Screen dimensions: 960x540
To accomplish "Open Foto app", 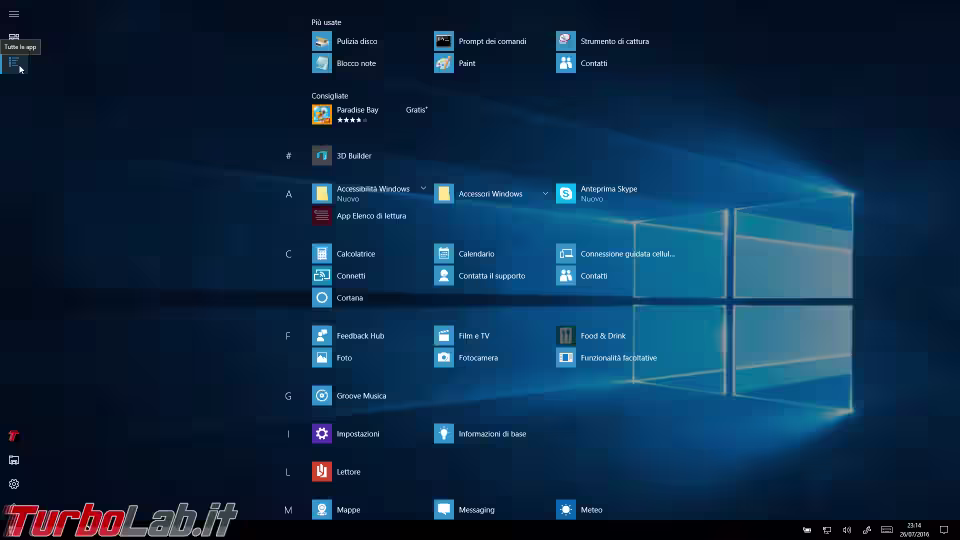I will [x=332, y=358].
